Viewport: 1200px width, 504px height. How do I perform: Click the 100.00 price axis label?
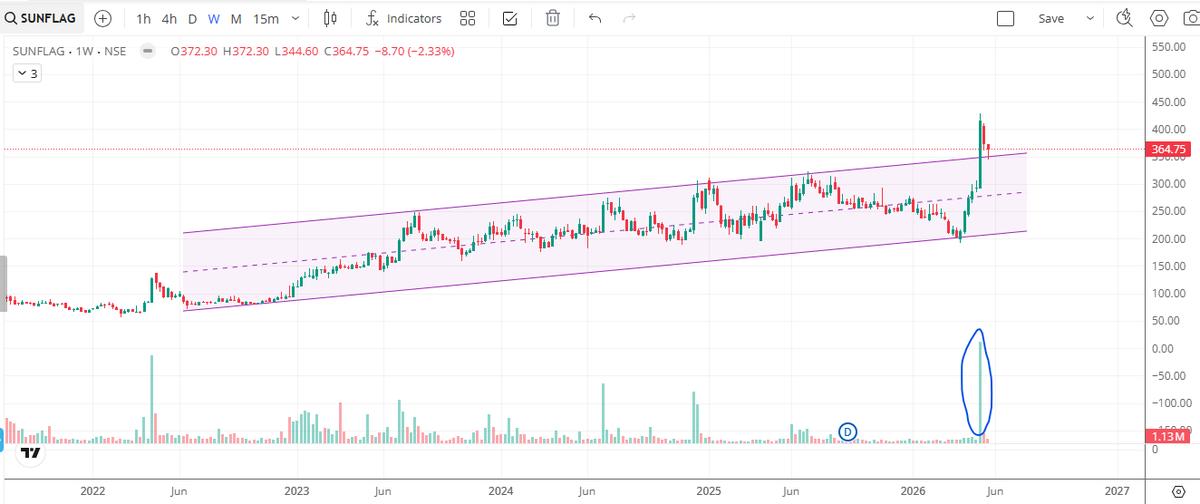1169,293
